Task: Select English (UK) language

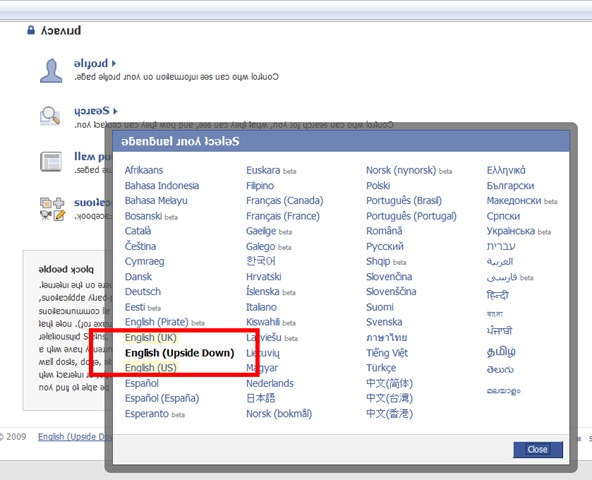Action: (150, 337)
